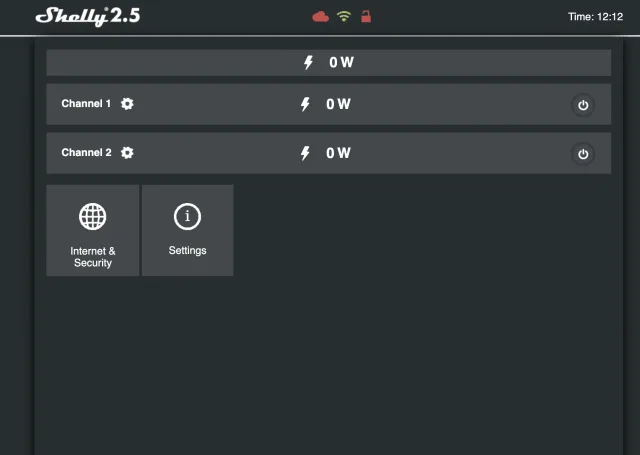This screenshot has width=640, height=455.
Task: Click the Channel 2 label
Action: (86, 153)
